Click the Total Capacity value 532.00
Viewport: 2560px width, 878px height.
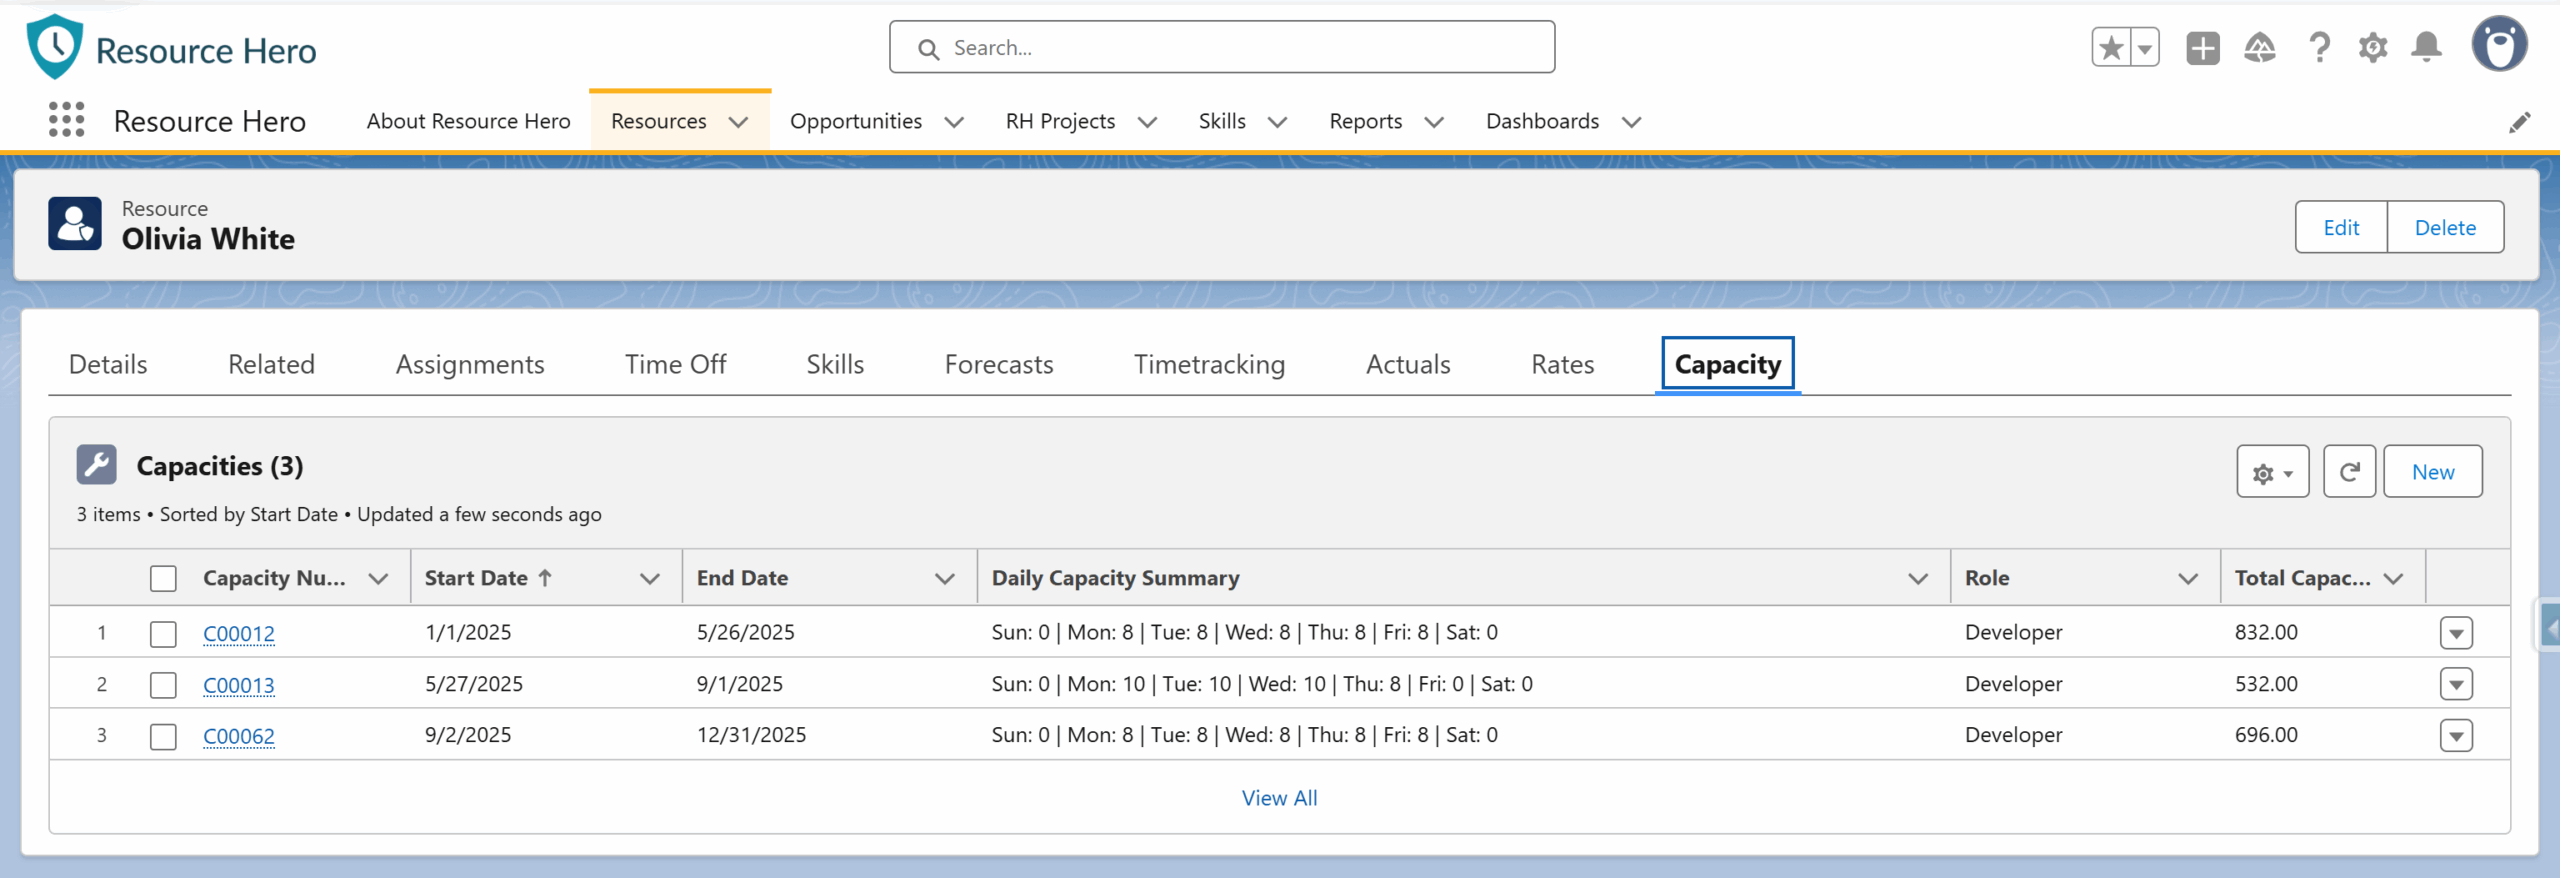[2266, 684]
